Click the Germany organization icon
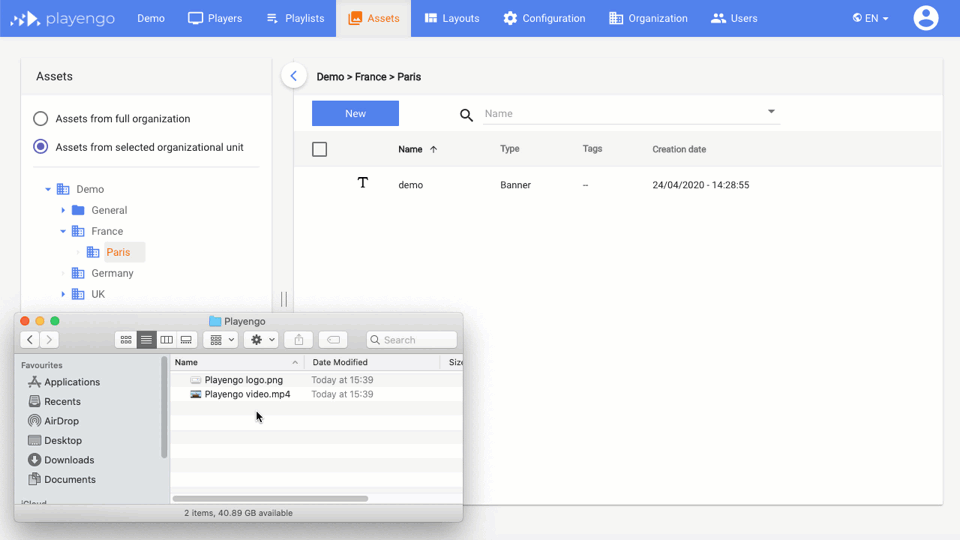The height and width of the screenshot is (540, 960). pyautogui.click(x=78, y=273)
